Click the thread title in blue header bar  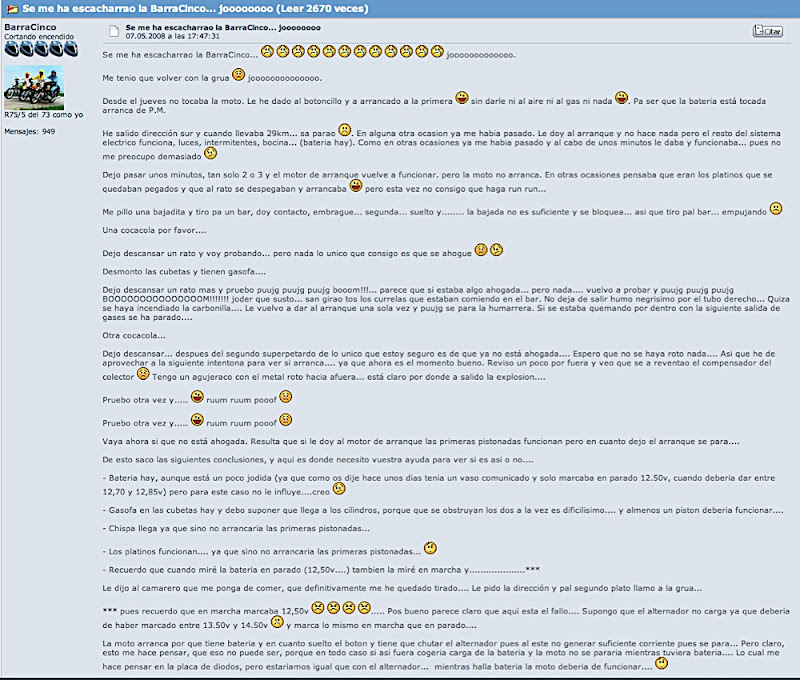(195, 9)
